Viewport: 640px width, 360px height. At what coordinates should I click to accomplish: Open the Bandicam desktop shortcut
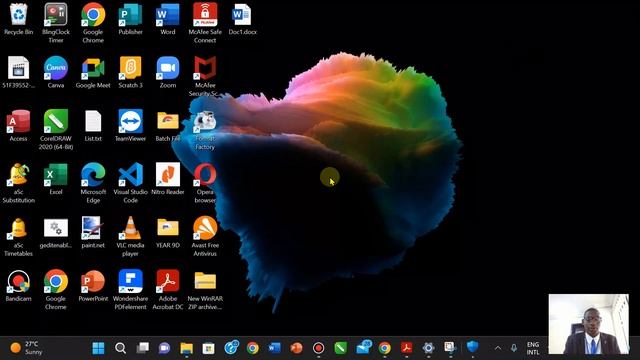[x=18, y=286]
